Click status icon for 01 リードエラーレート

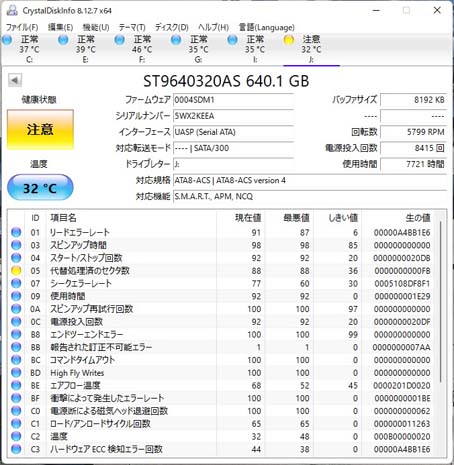(16, 232)
